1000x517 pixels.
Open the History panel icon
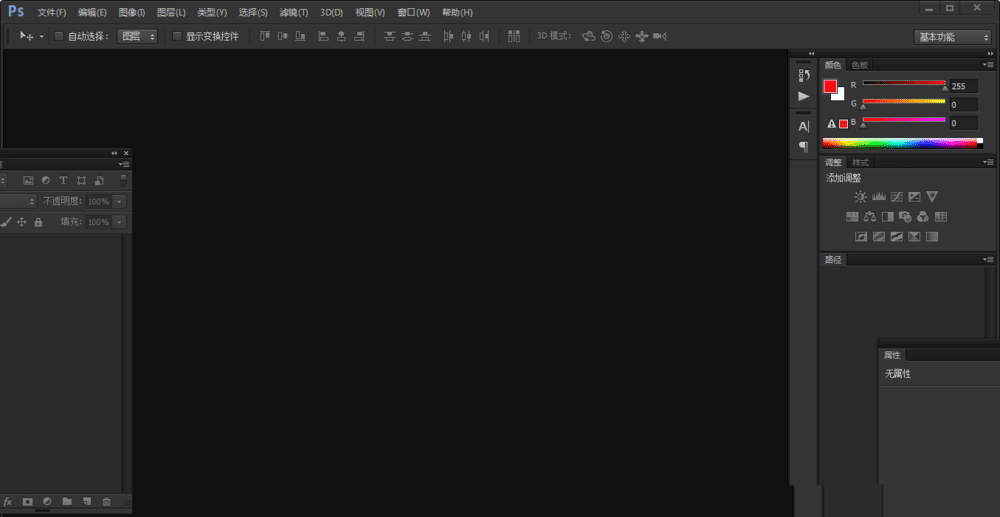804,75
